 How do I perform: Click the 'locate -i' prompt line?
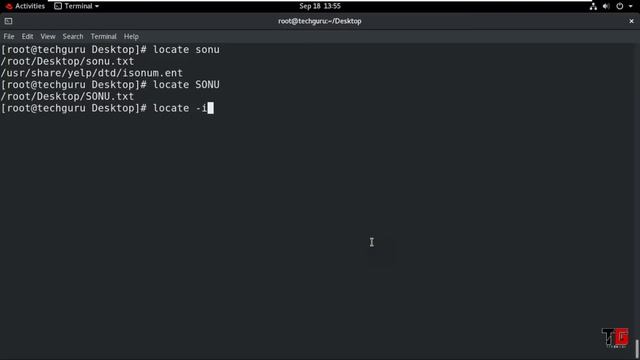(107, 108)
